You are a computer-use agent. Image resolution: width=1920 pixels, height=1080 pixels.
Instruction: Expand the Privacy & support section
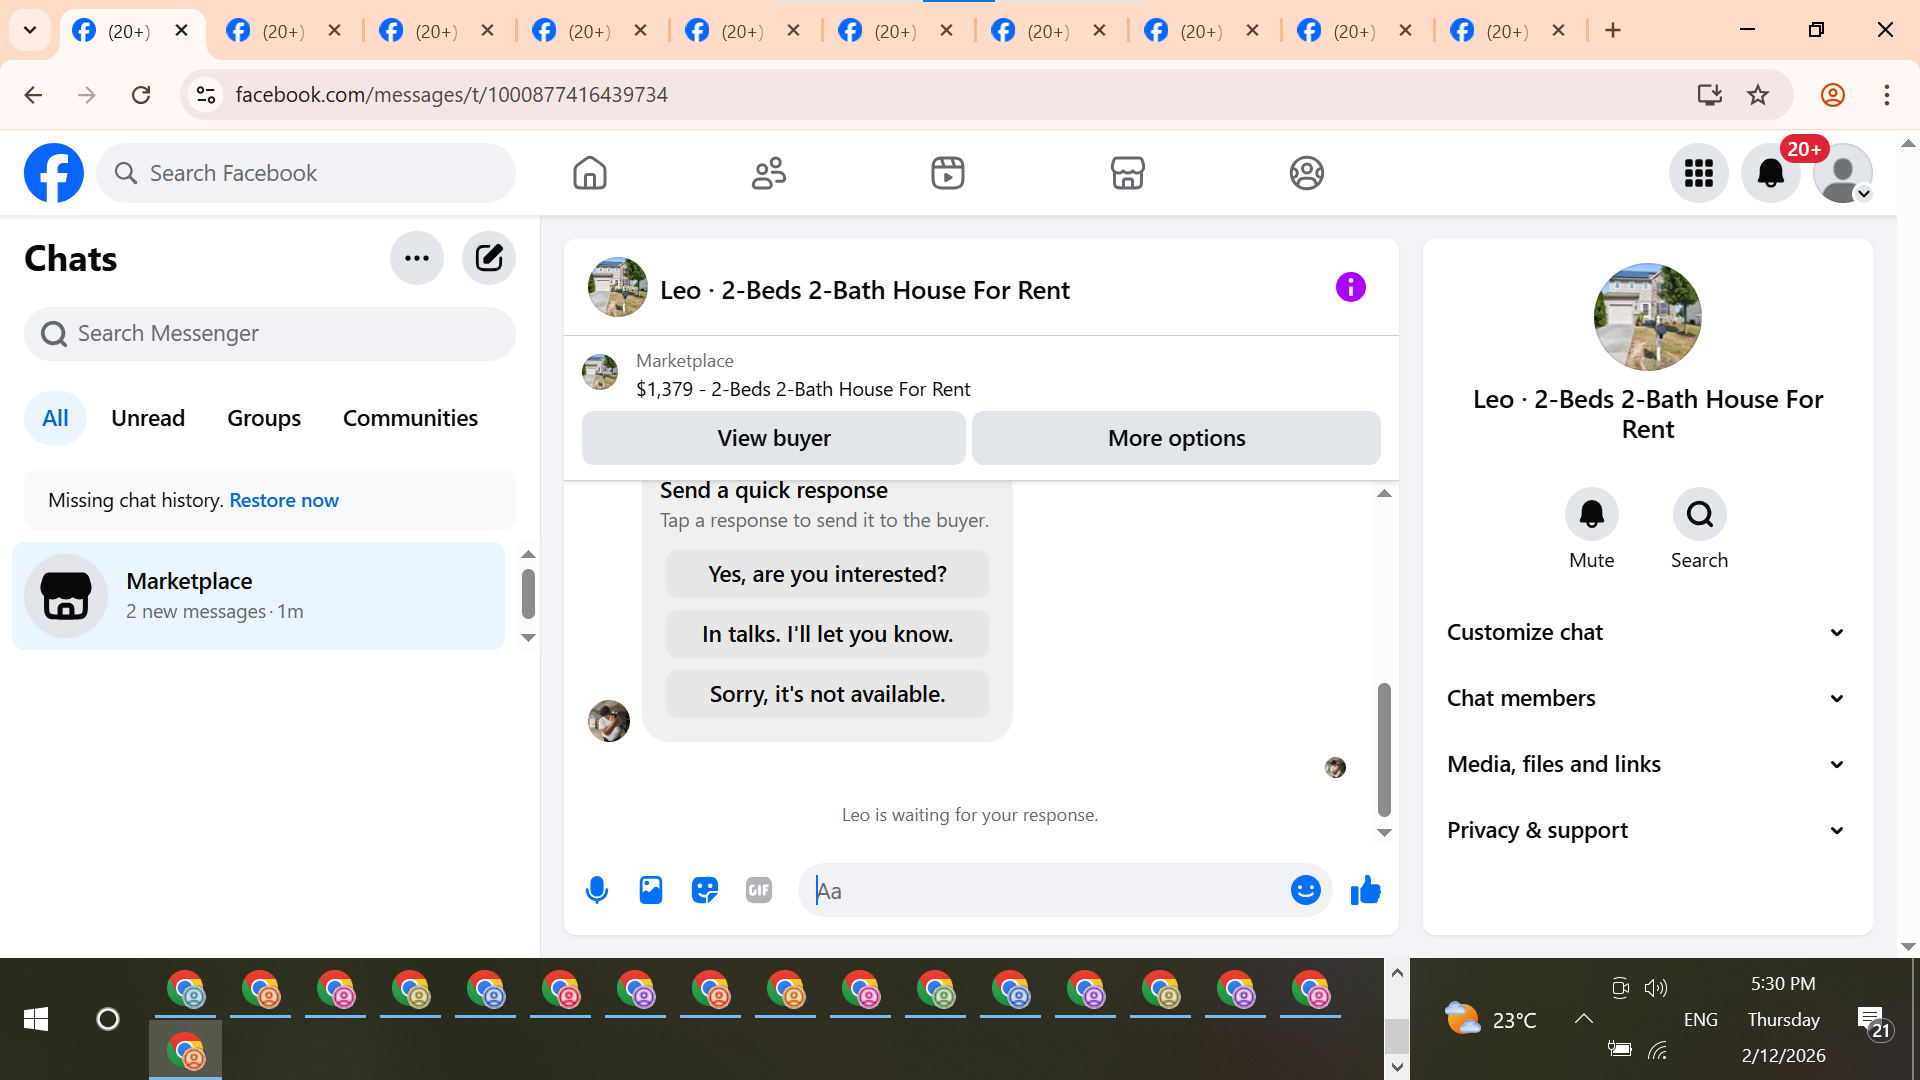click(1647, 830)
